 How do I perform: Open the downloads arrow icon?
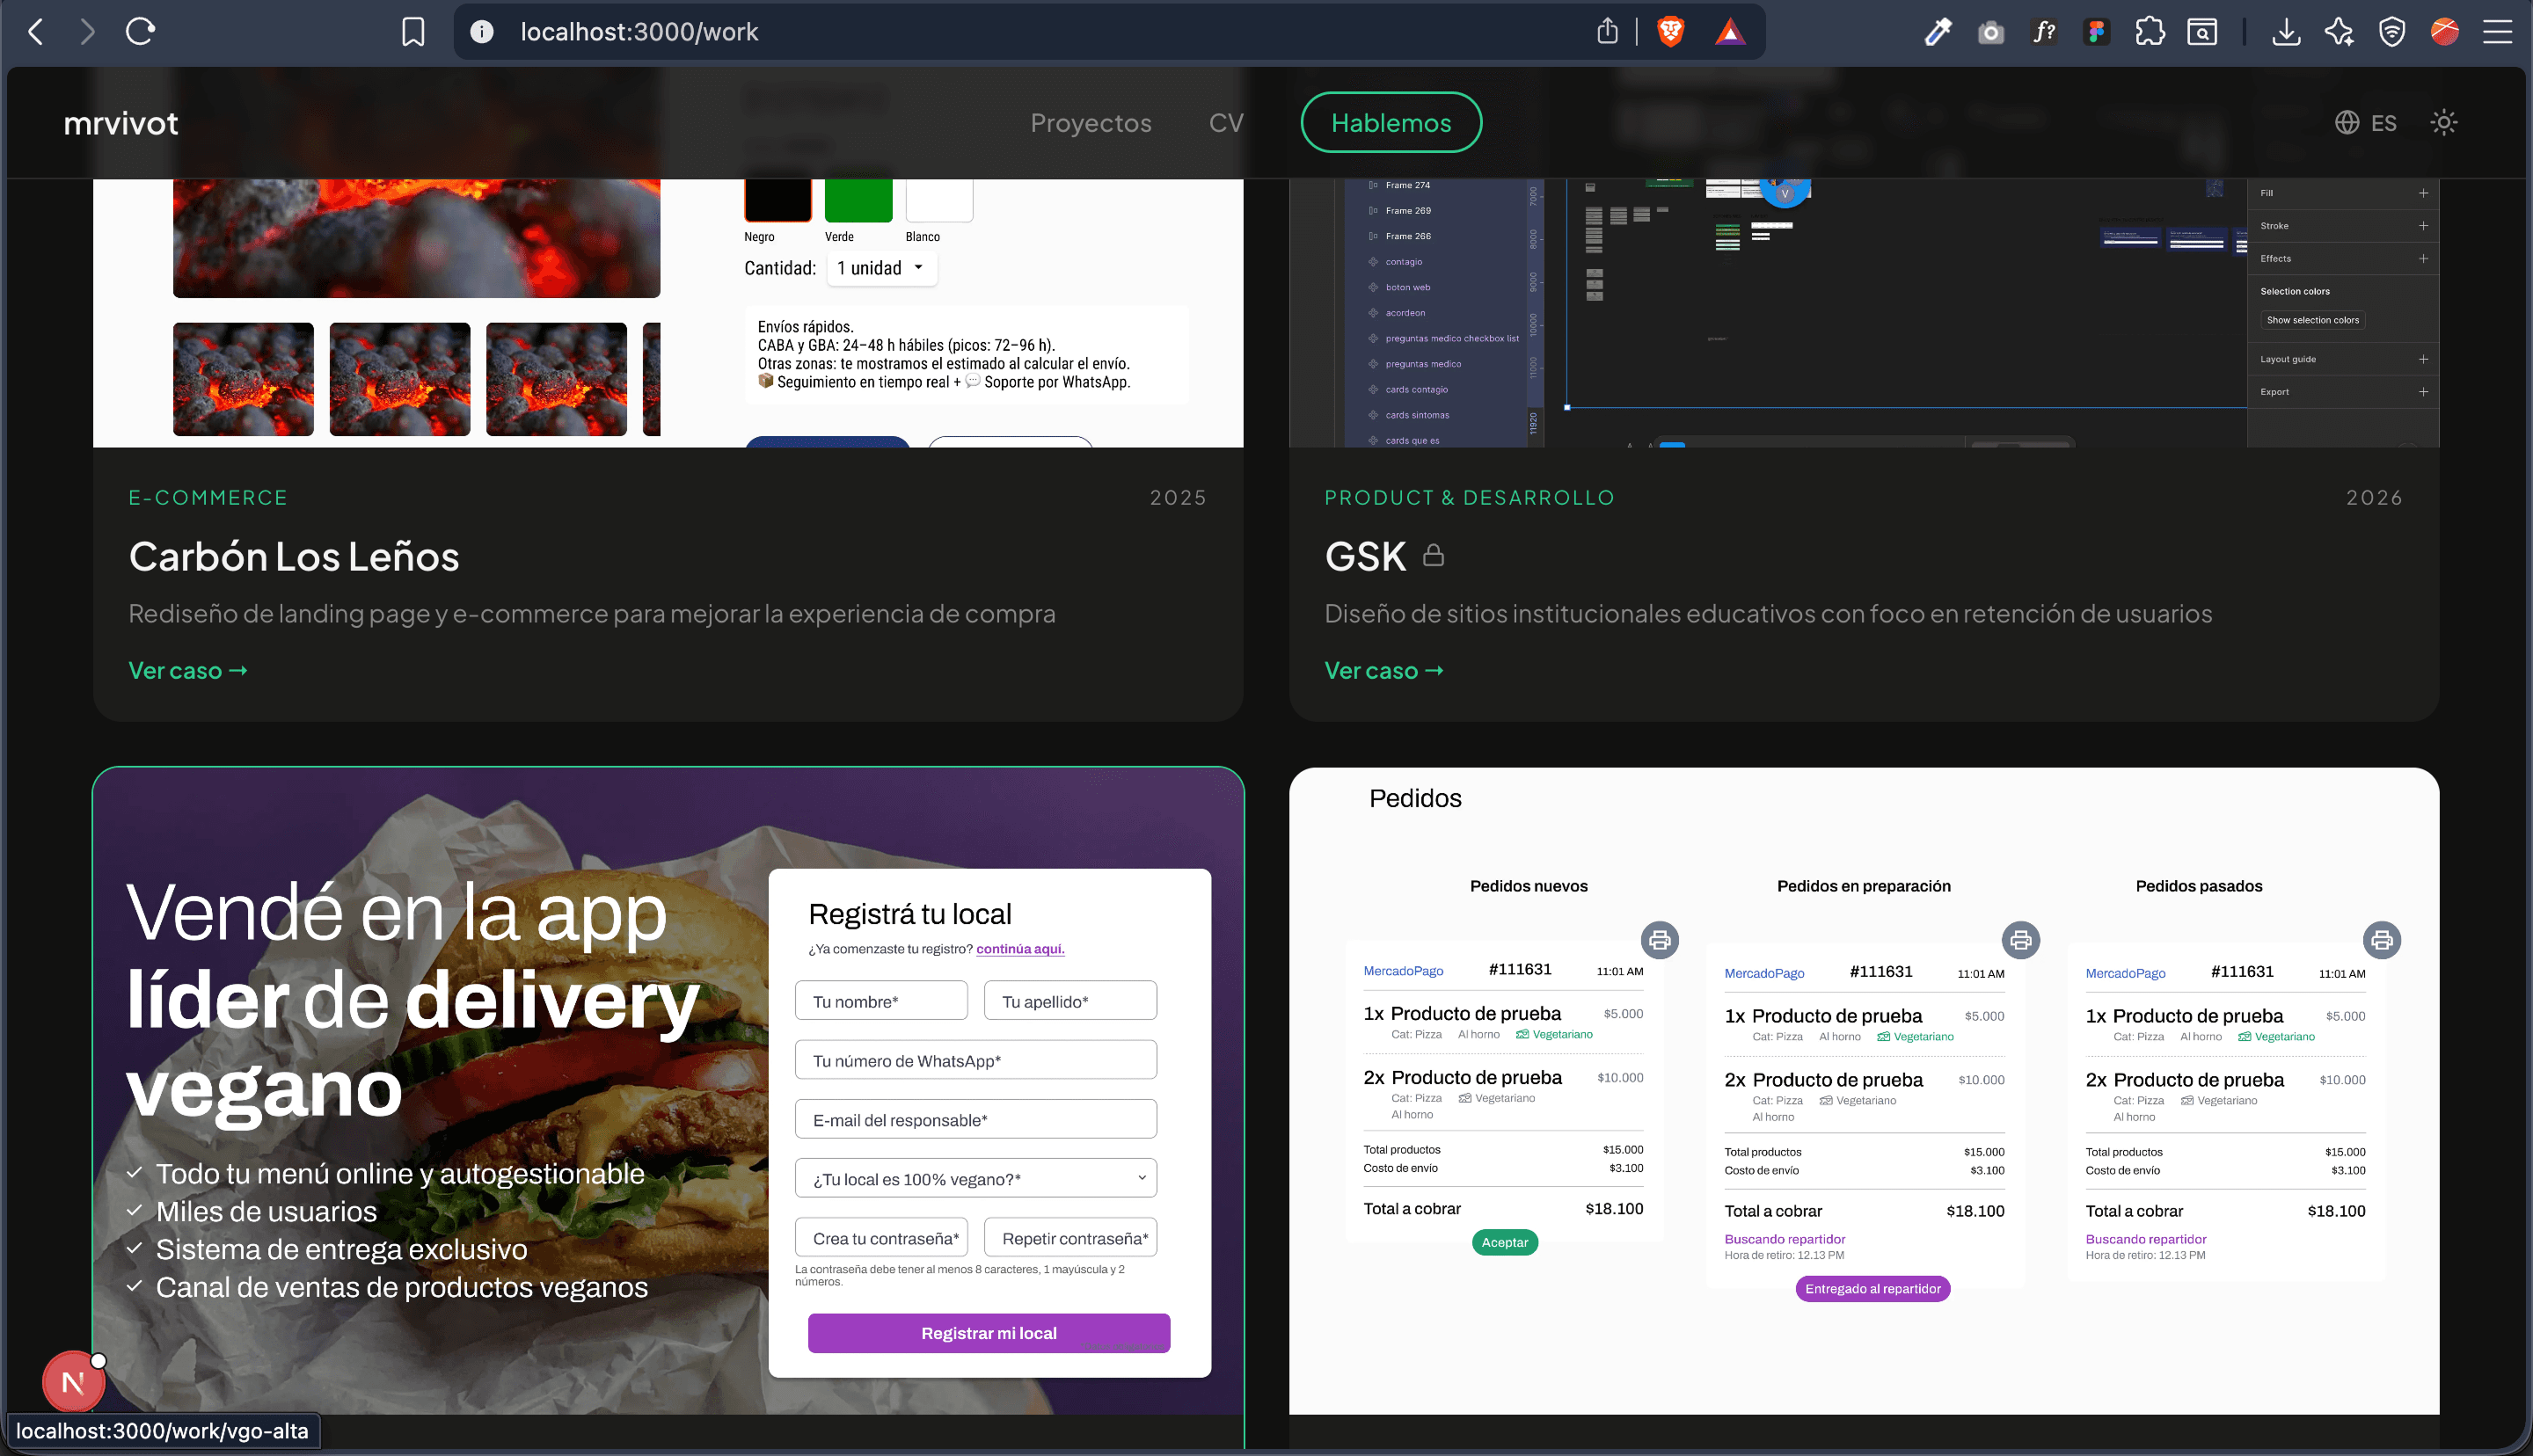[x=2285, y=32]
